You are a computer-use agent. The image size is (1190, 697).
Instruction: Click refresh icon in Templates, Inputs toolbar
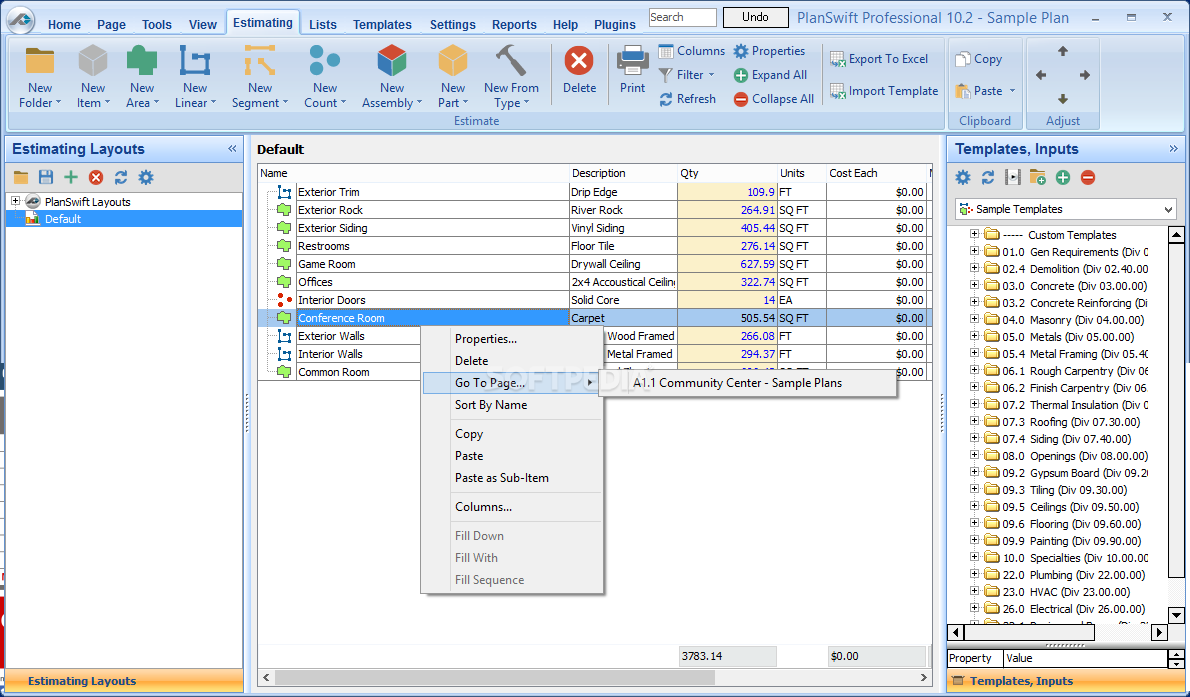pyautogui.click(x=987, y=178)
